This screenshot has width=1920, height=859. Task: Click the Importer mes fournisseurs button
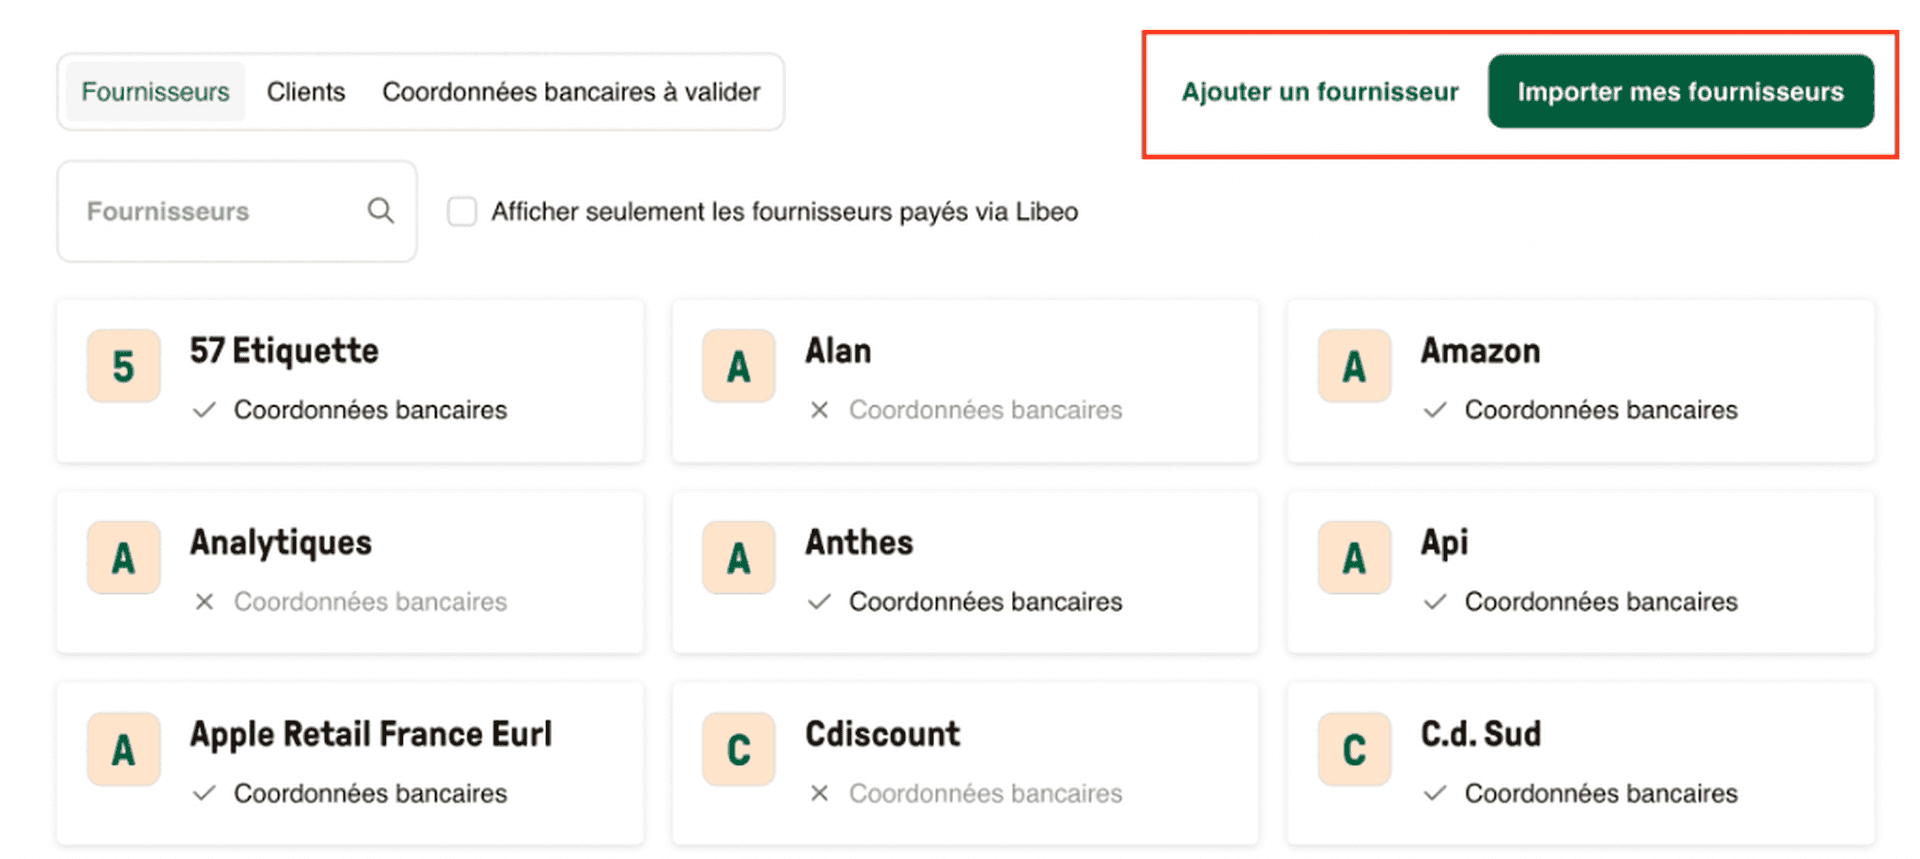tap(1681, 91)
